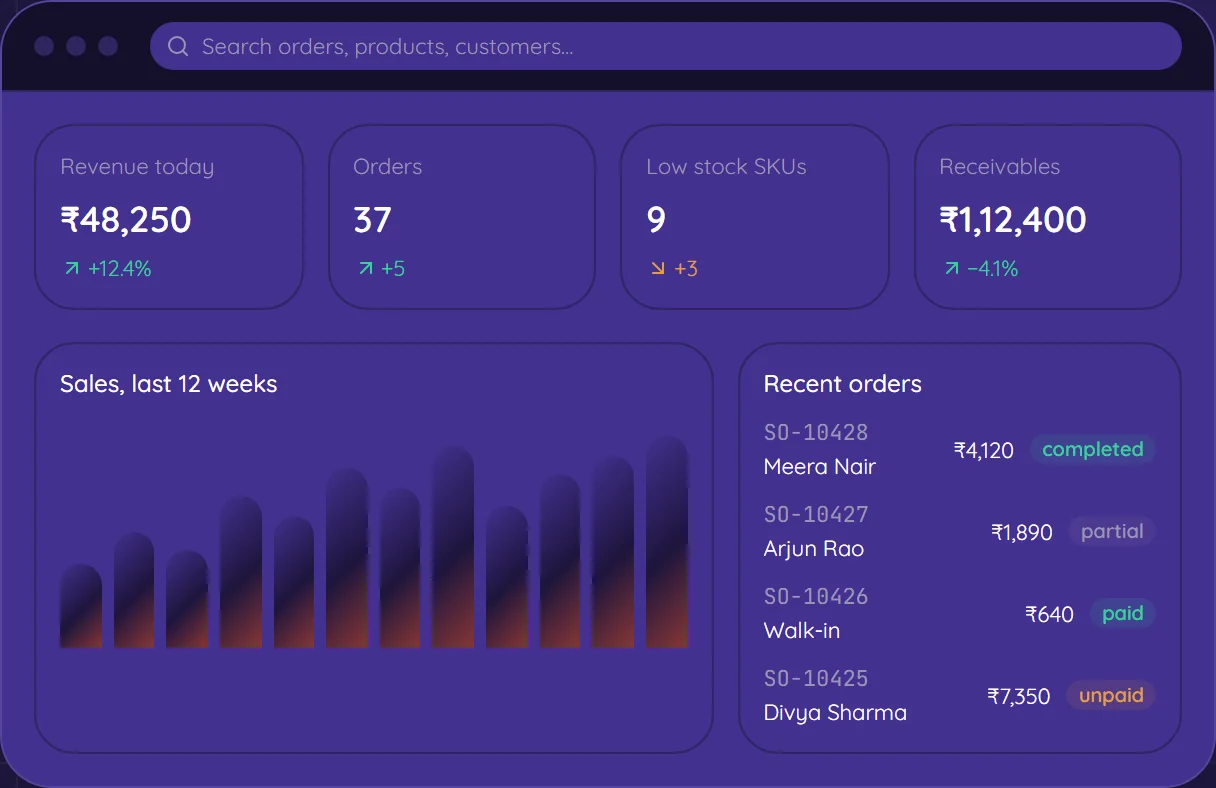
Task: Click the Recent orders heading
Action: pyautogui.click(x=843, y=384)
